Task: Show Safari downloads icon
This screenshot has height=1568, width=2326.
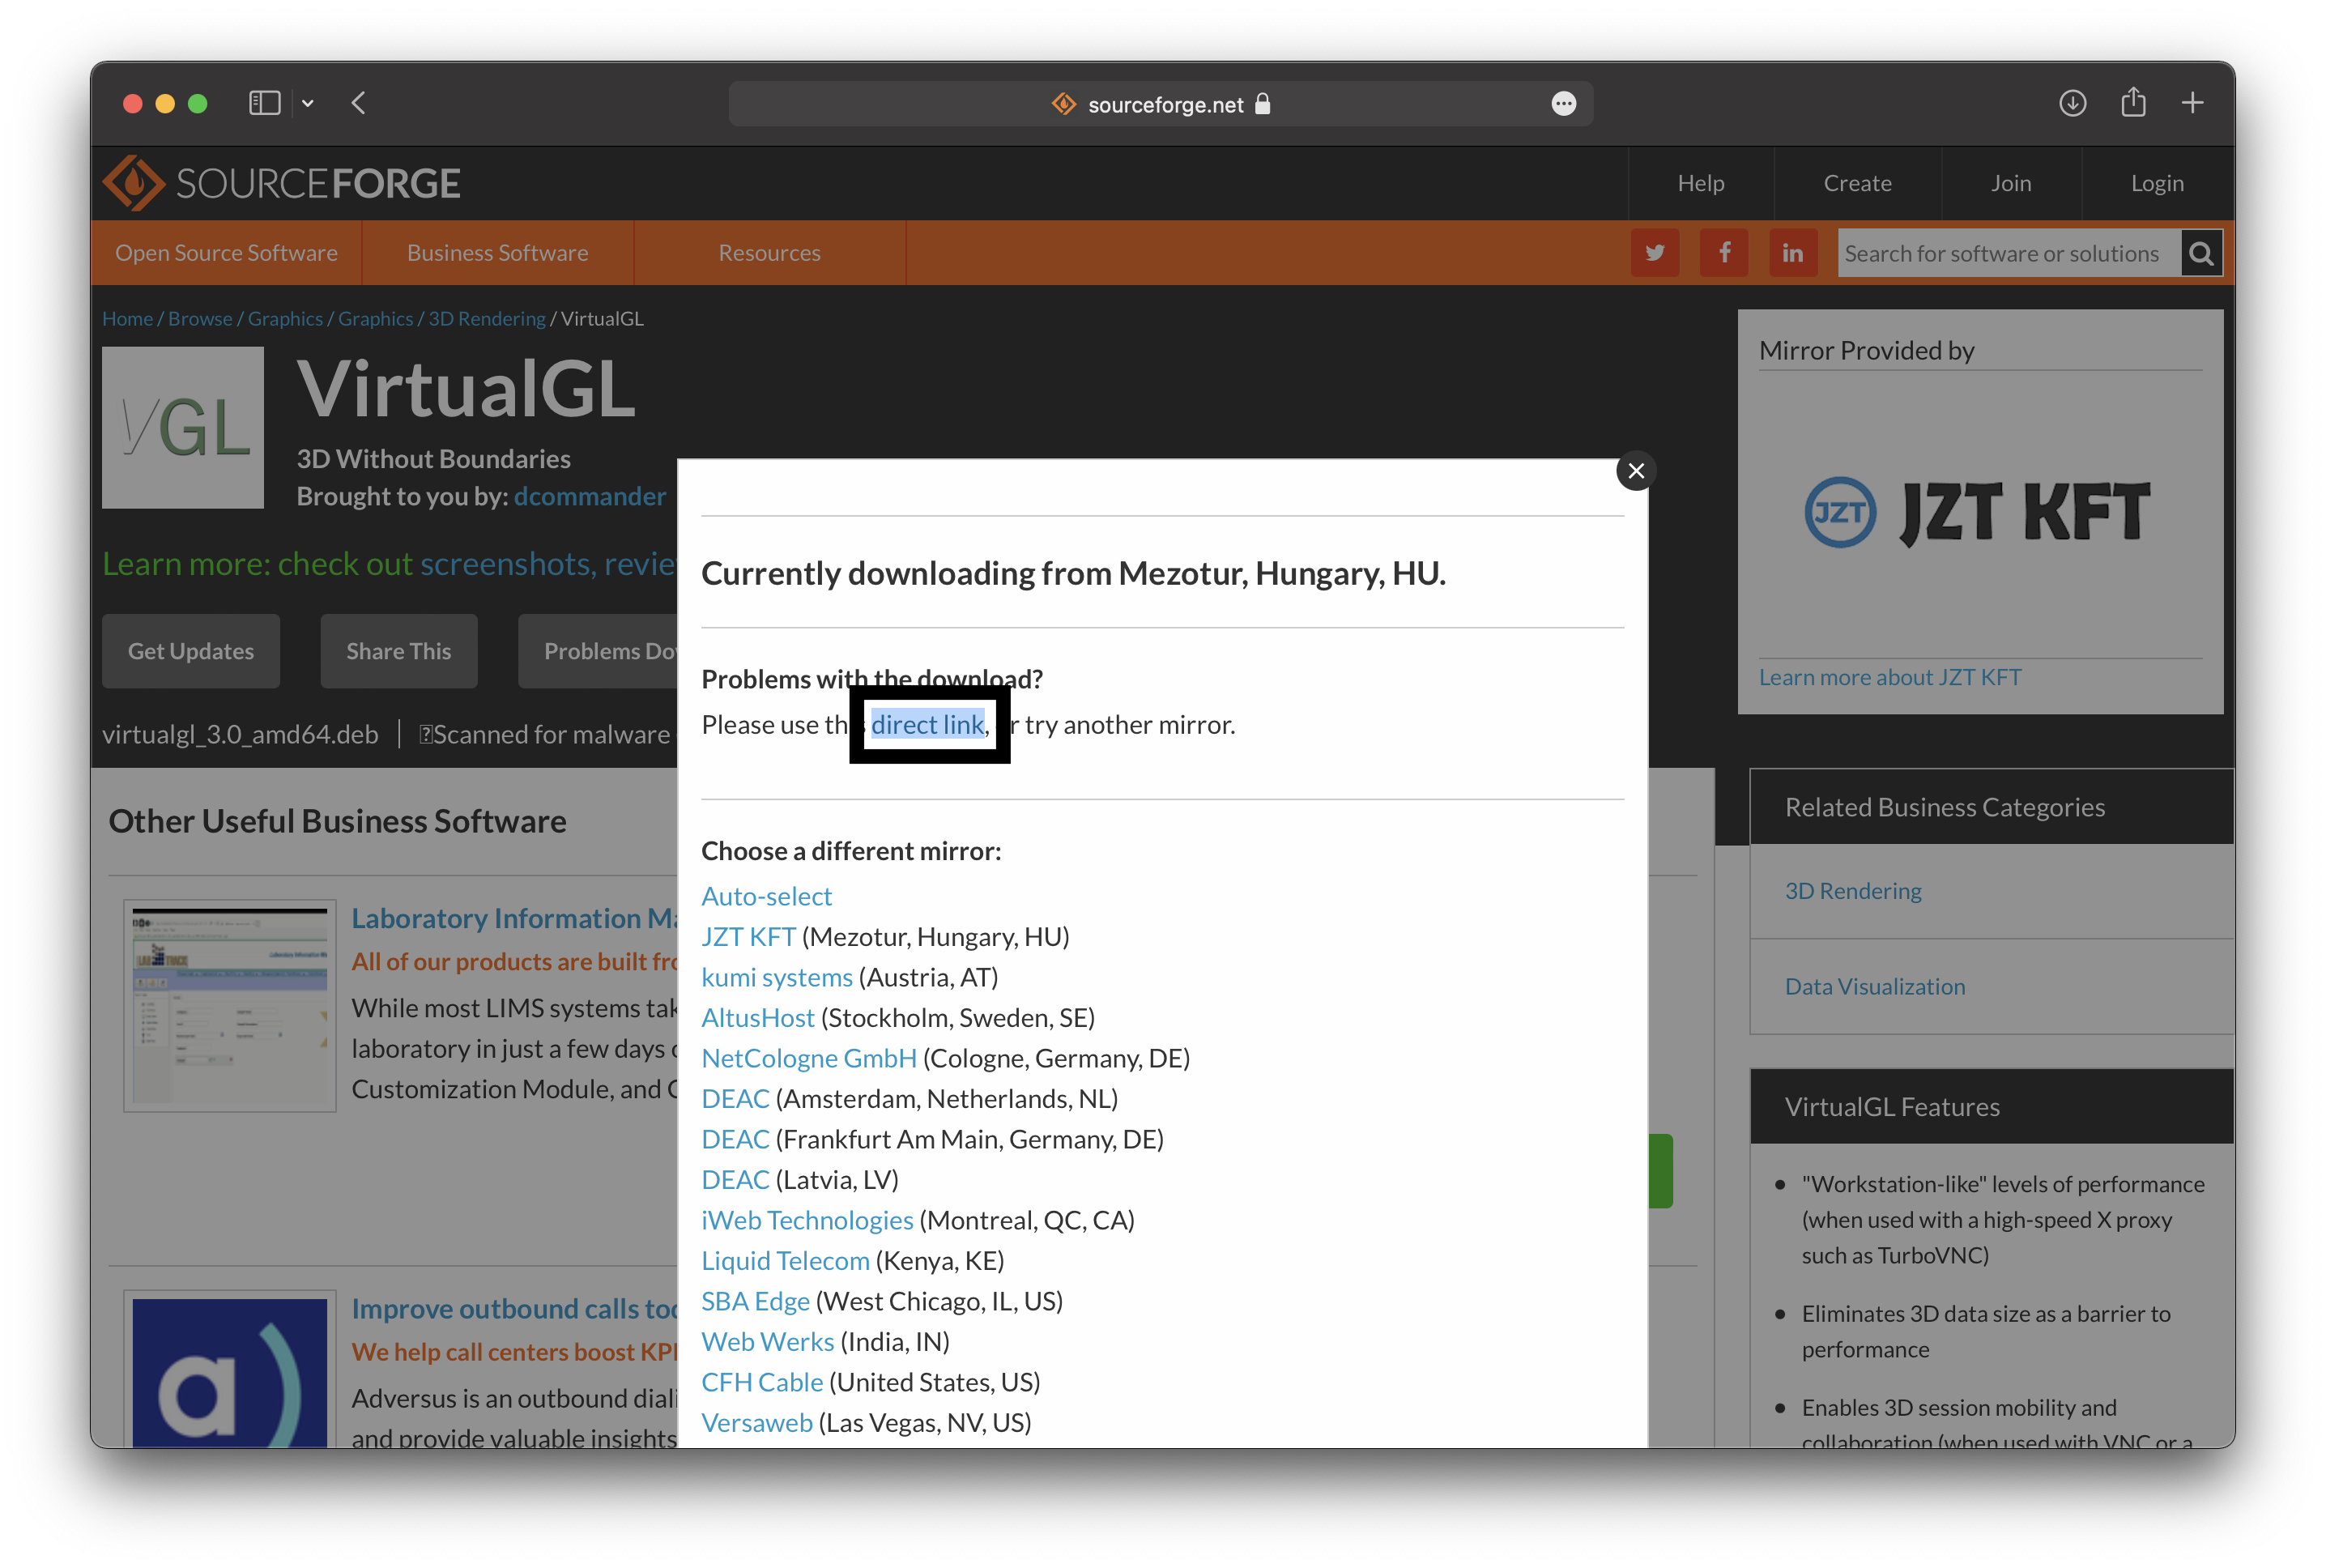Action: [2072, 103]
